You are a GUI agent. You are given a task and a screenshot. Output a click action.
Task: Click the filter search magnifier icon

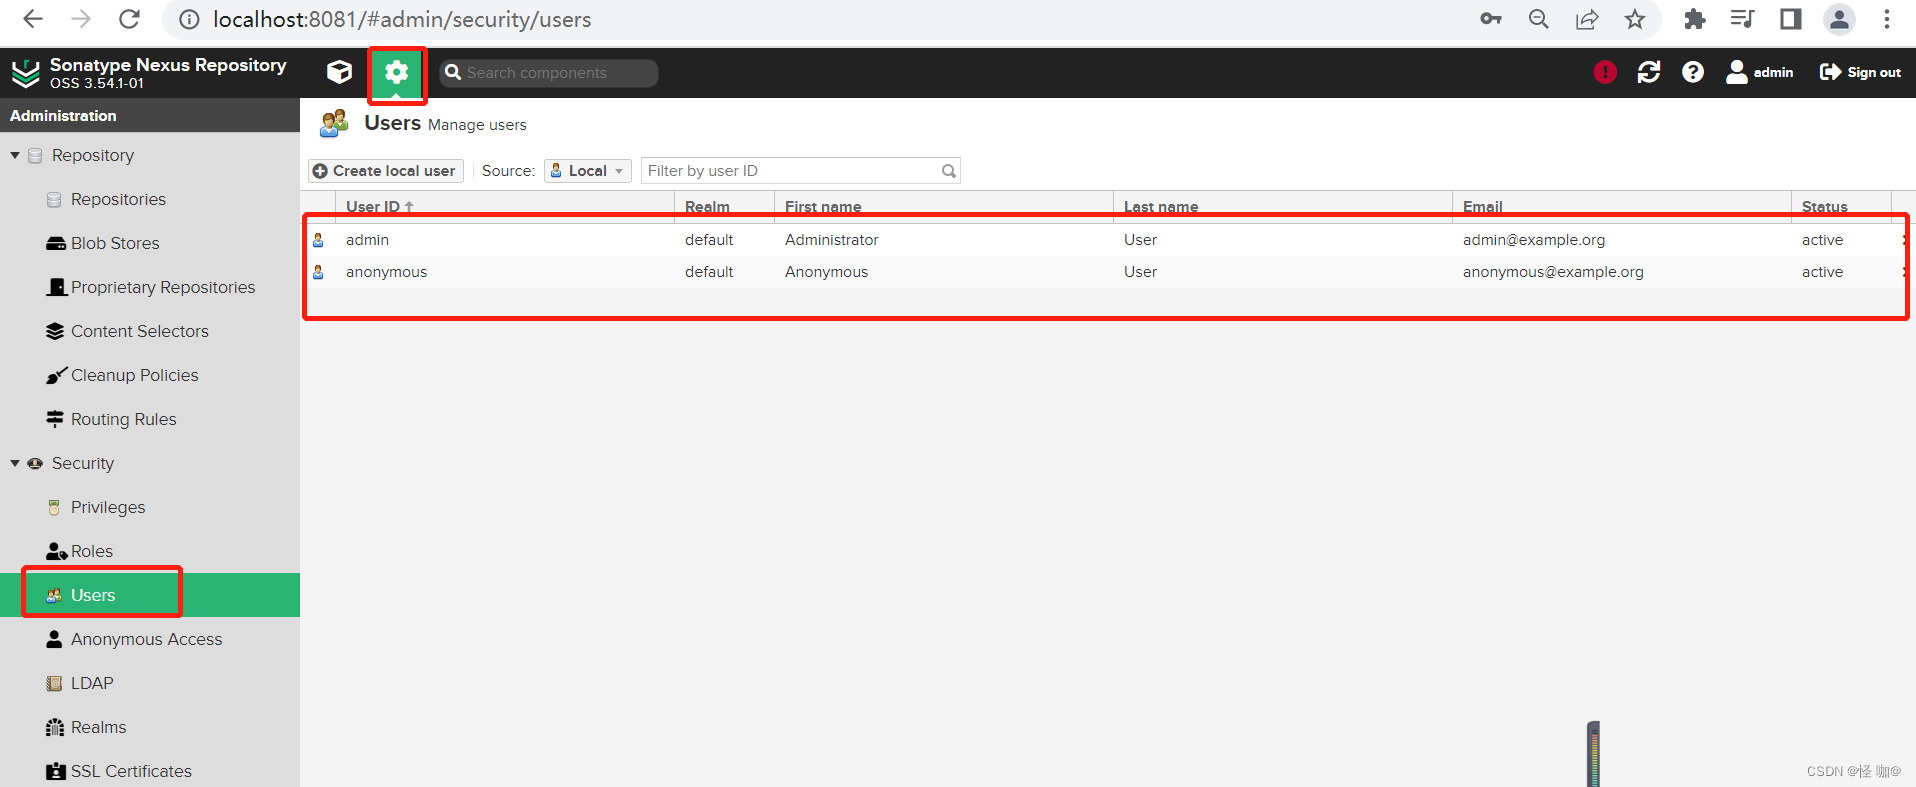949,171
